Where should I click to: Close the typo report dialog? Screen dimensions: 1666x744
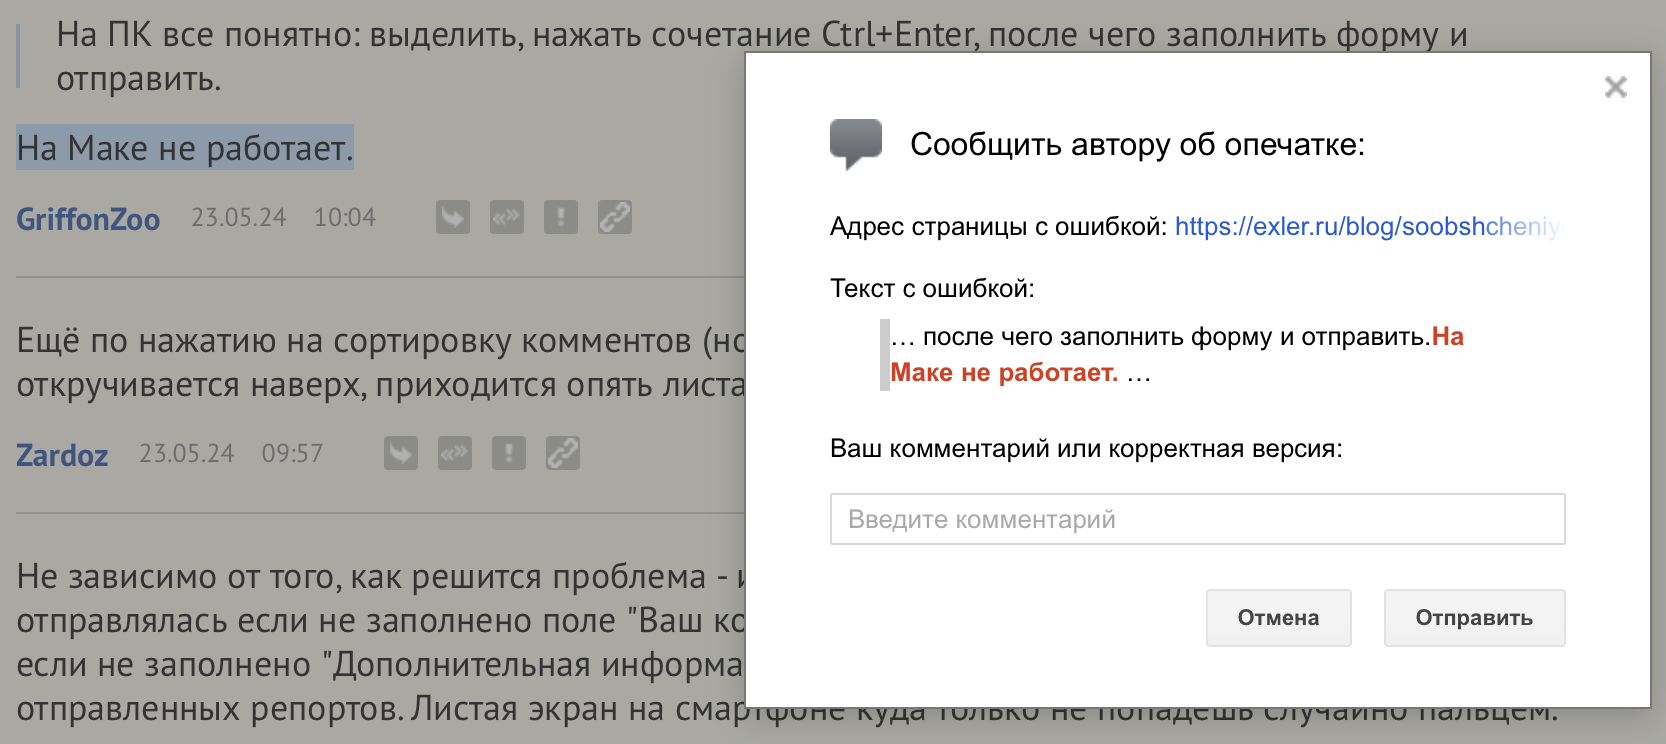[x=1615, y=87]
